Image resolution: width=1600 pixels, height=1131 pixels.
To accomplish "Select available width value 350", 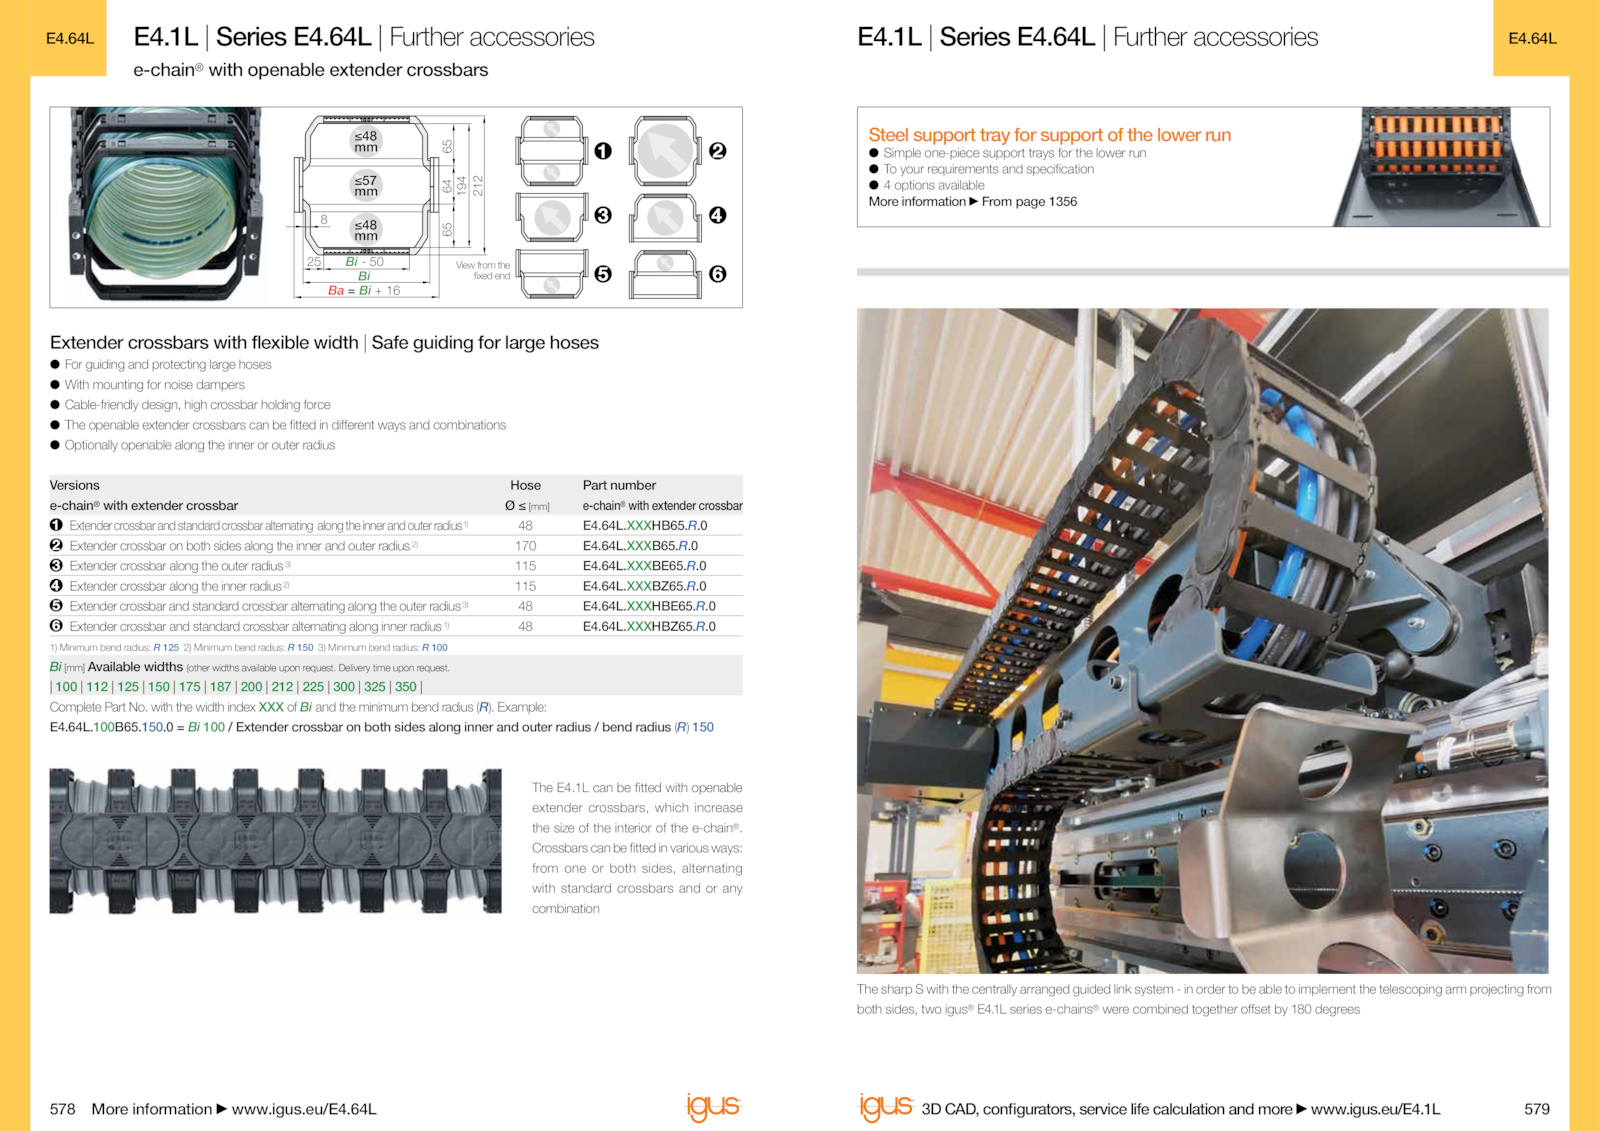I will click(406, 687).
